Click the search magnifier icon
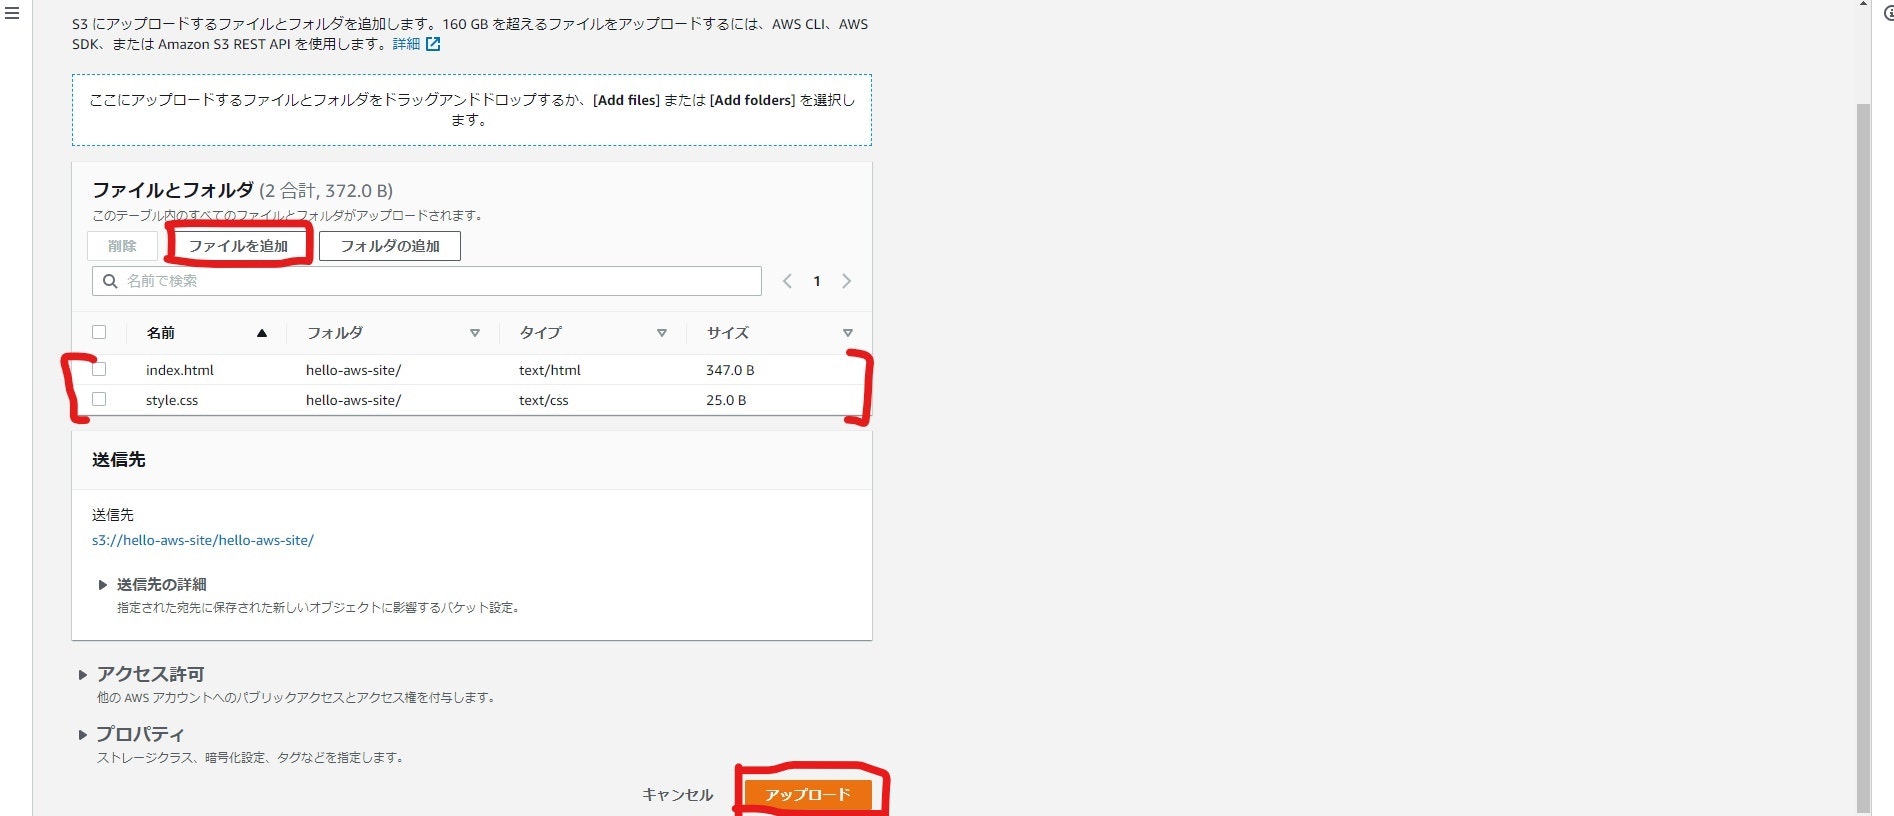 click(x=110, y=281)
